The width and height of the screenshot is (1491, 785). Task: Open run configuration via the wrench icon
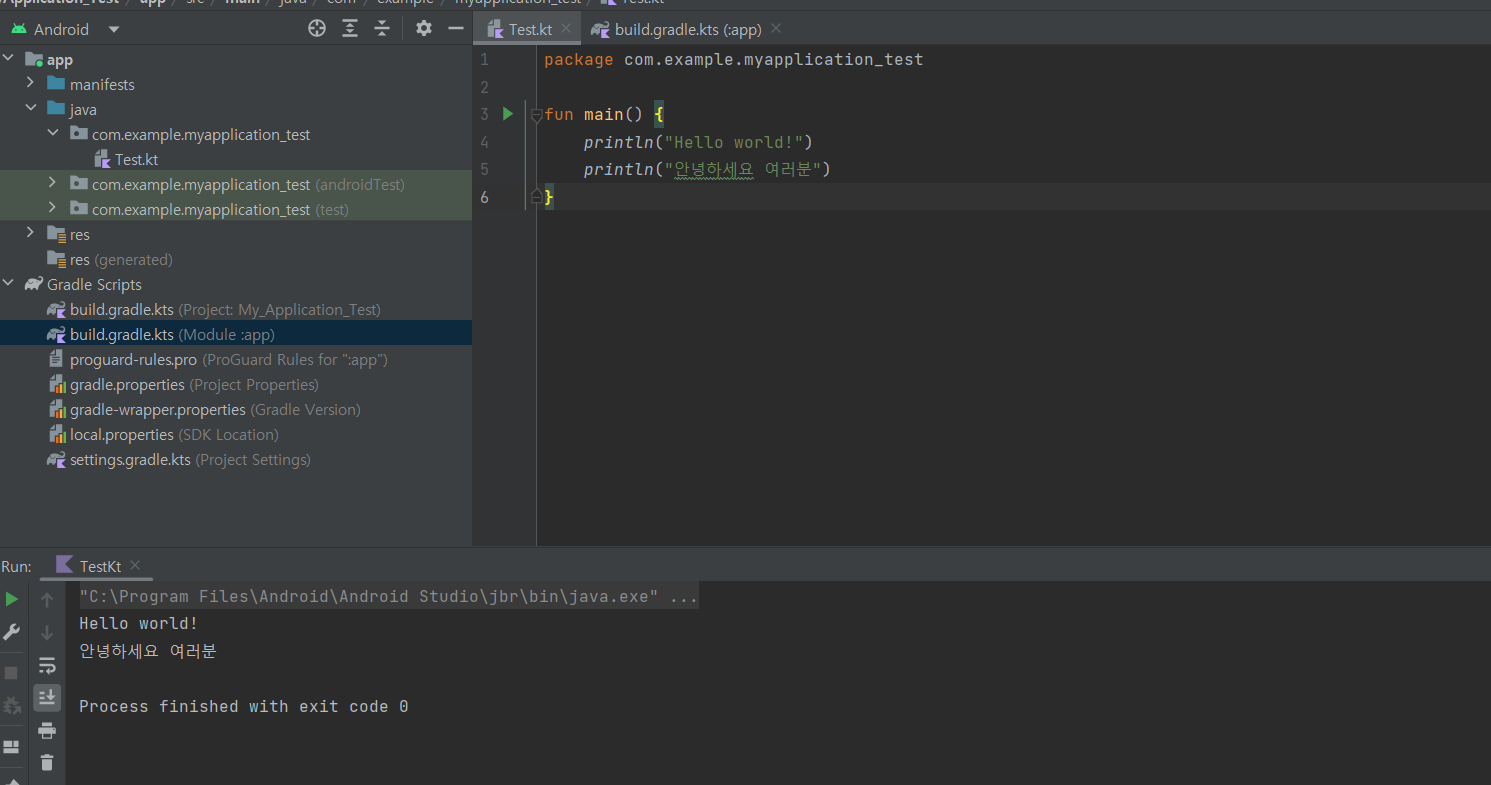(x=12, y=632)
